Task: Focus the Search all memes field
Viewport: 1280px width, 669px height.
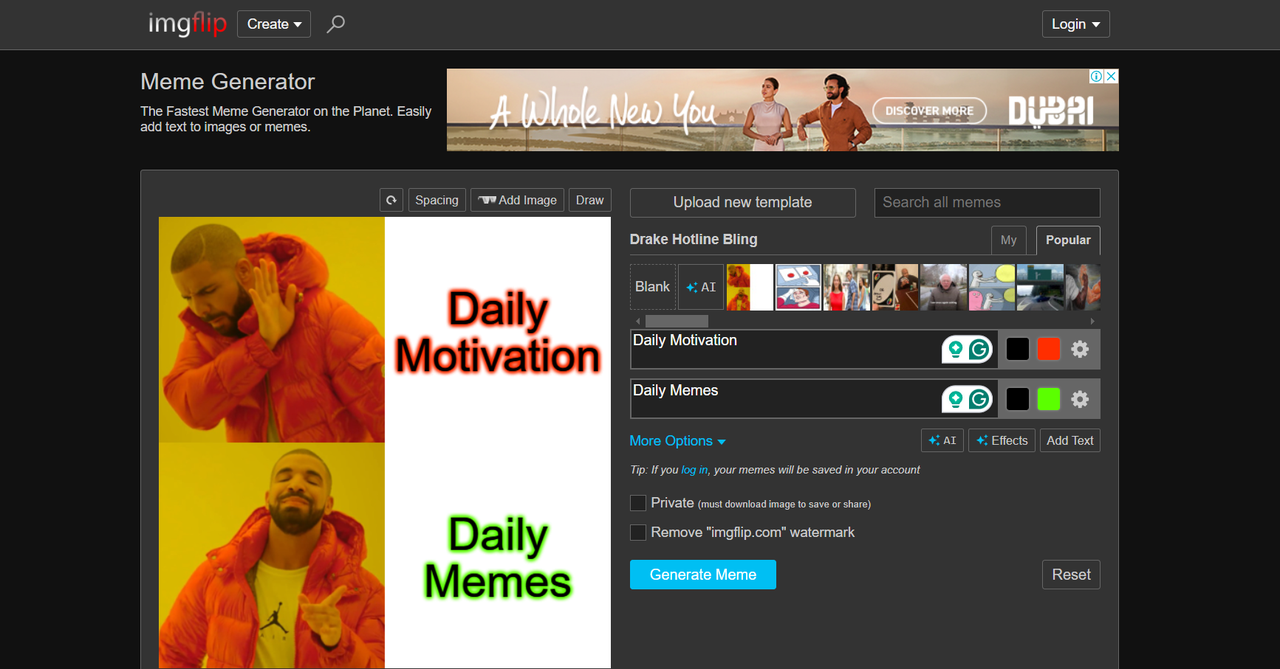Action: [x=987, y=202]
